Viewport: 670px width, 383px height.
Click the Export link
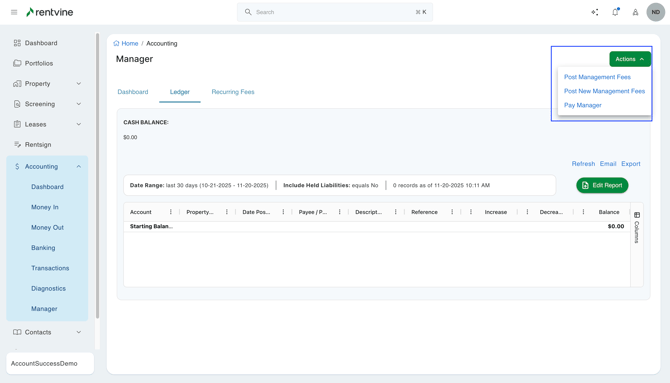(631, 164)
